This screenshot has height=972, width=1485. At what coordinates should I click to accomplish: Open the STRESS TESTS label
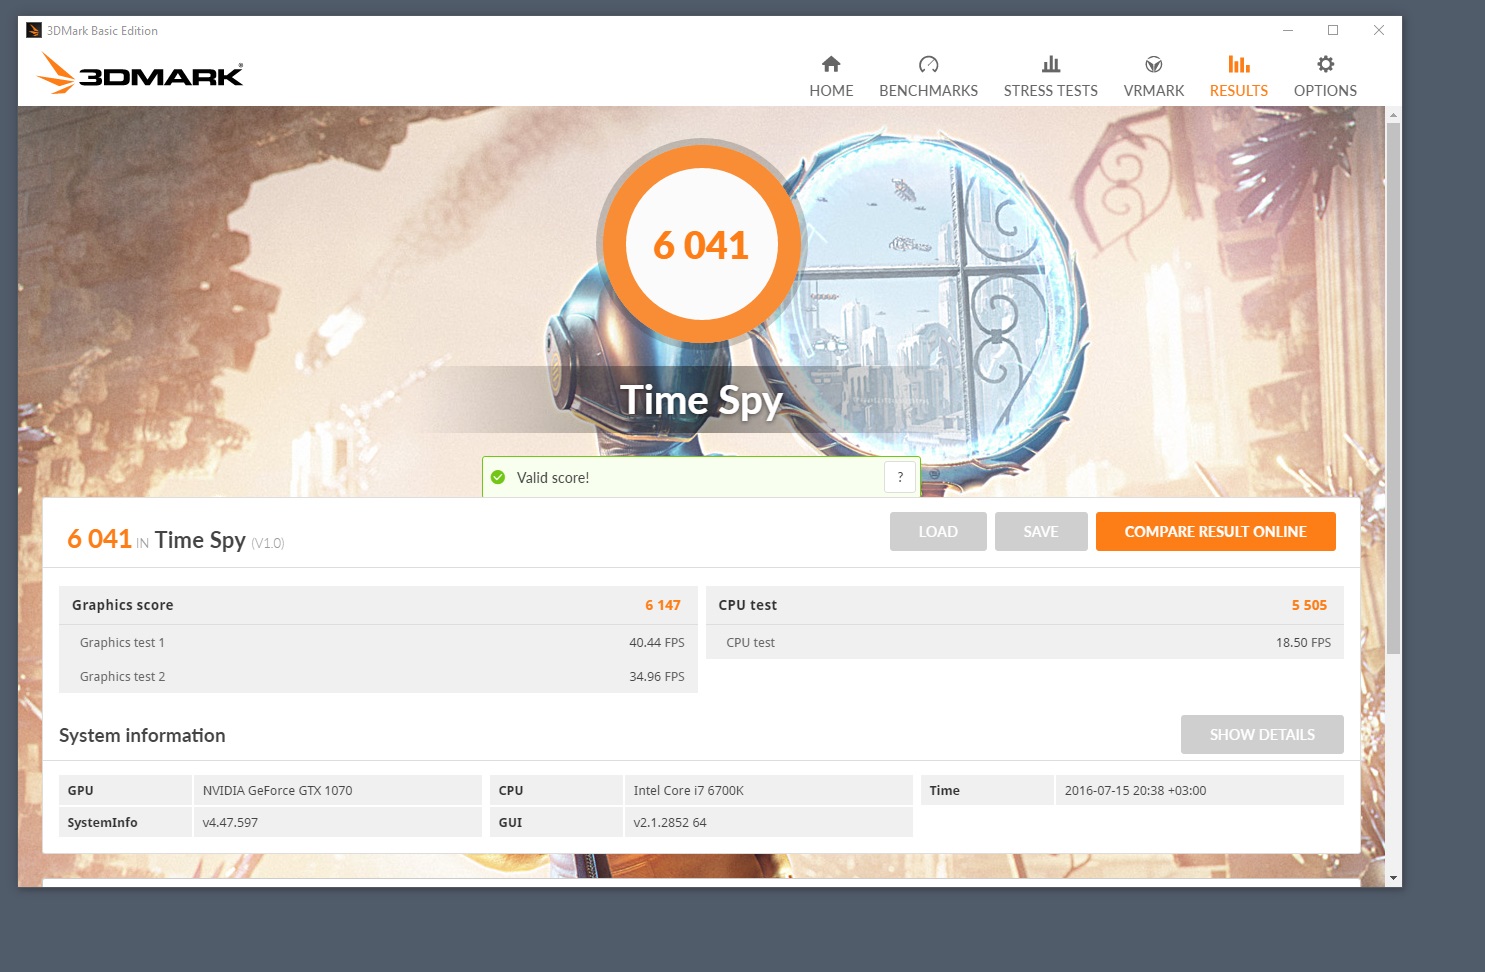[x=1050, y=90]
